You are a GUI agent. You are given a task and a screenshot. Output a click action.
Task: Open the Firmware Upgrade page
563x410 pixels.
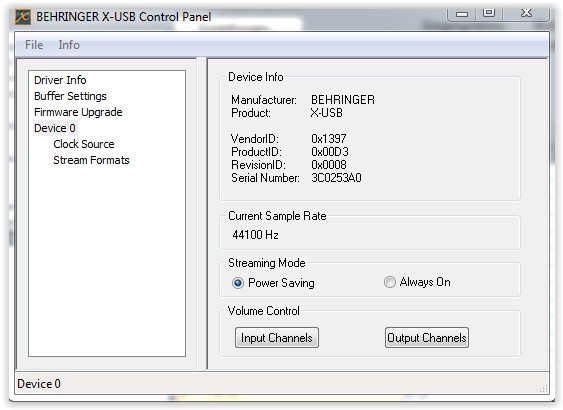coord(78,112)
